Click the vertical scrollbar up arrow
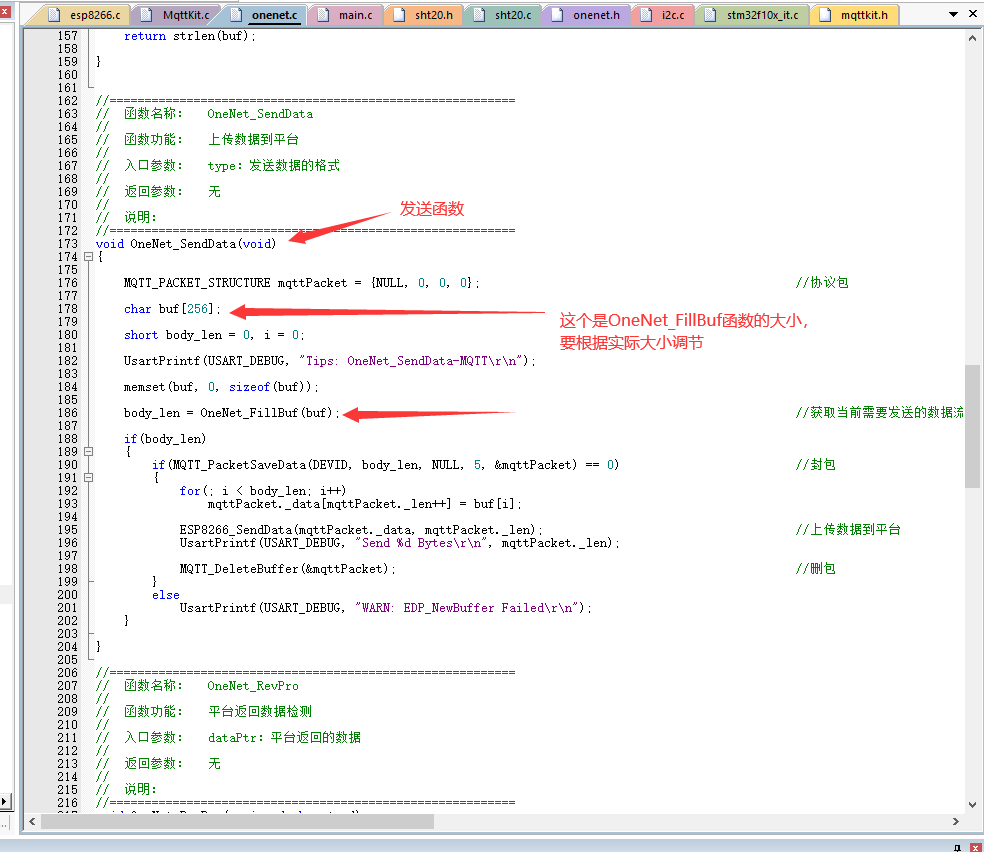Screen dimensions: 984x852 click(972, 38)
